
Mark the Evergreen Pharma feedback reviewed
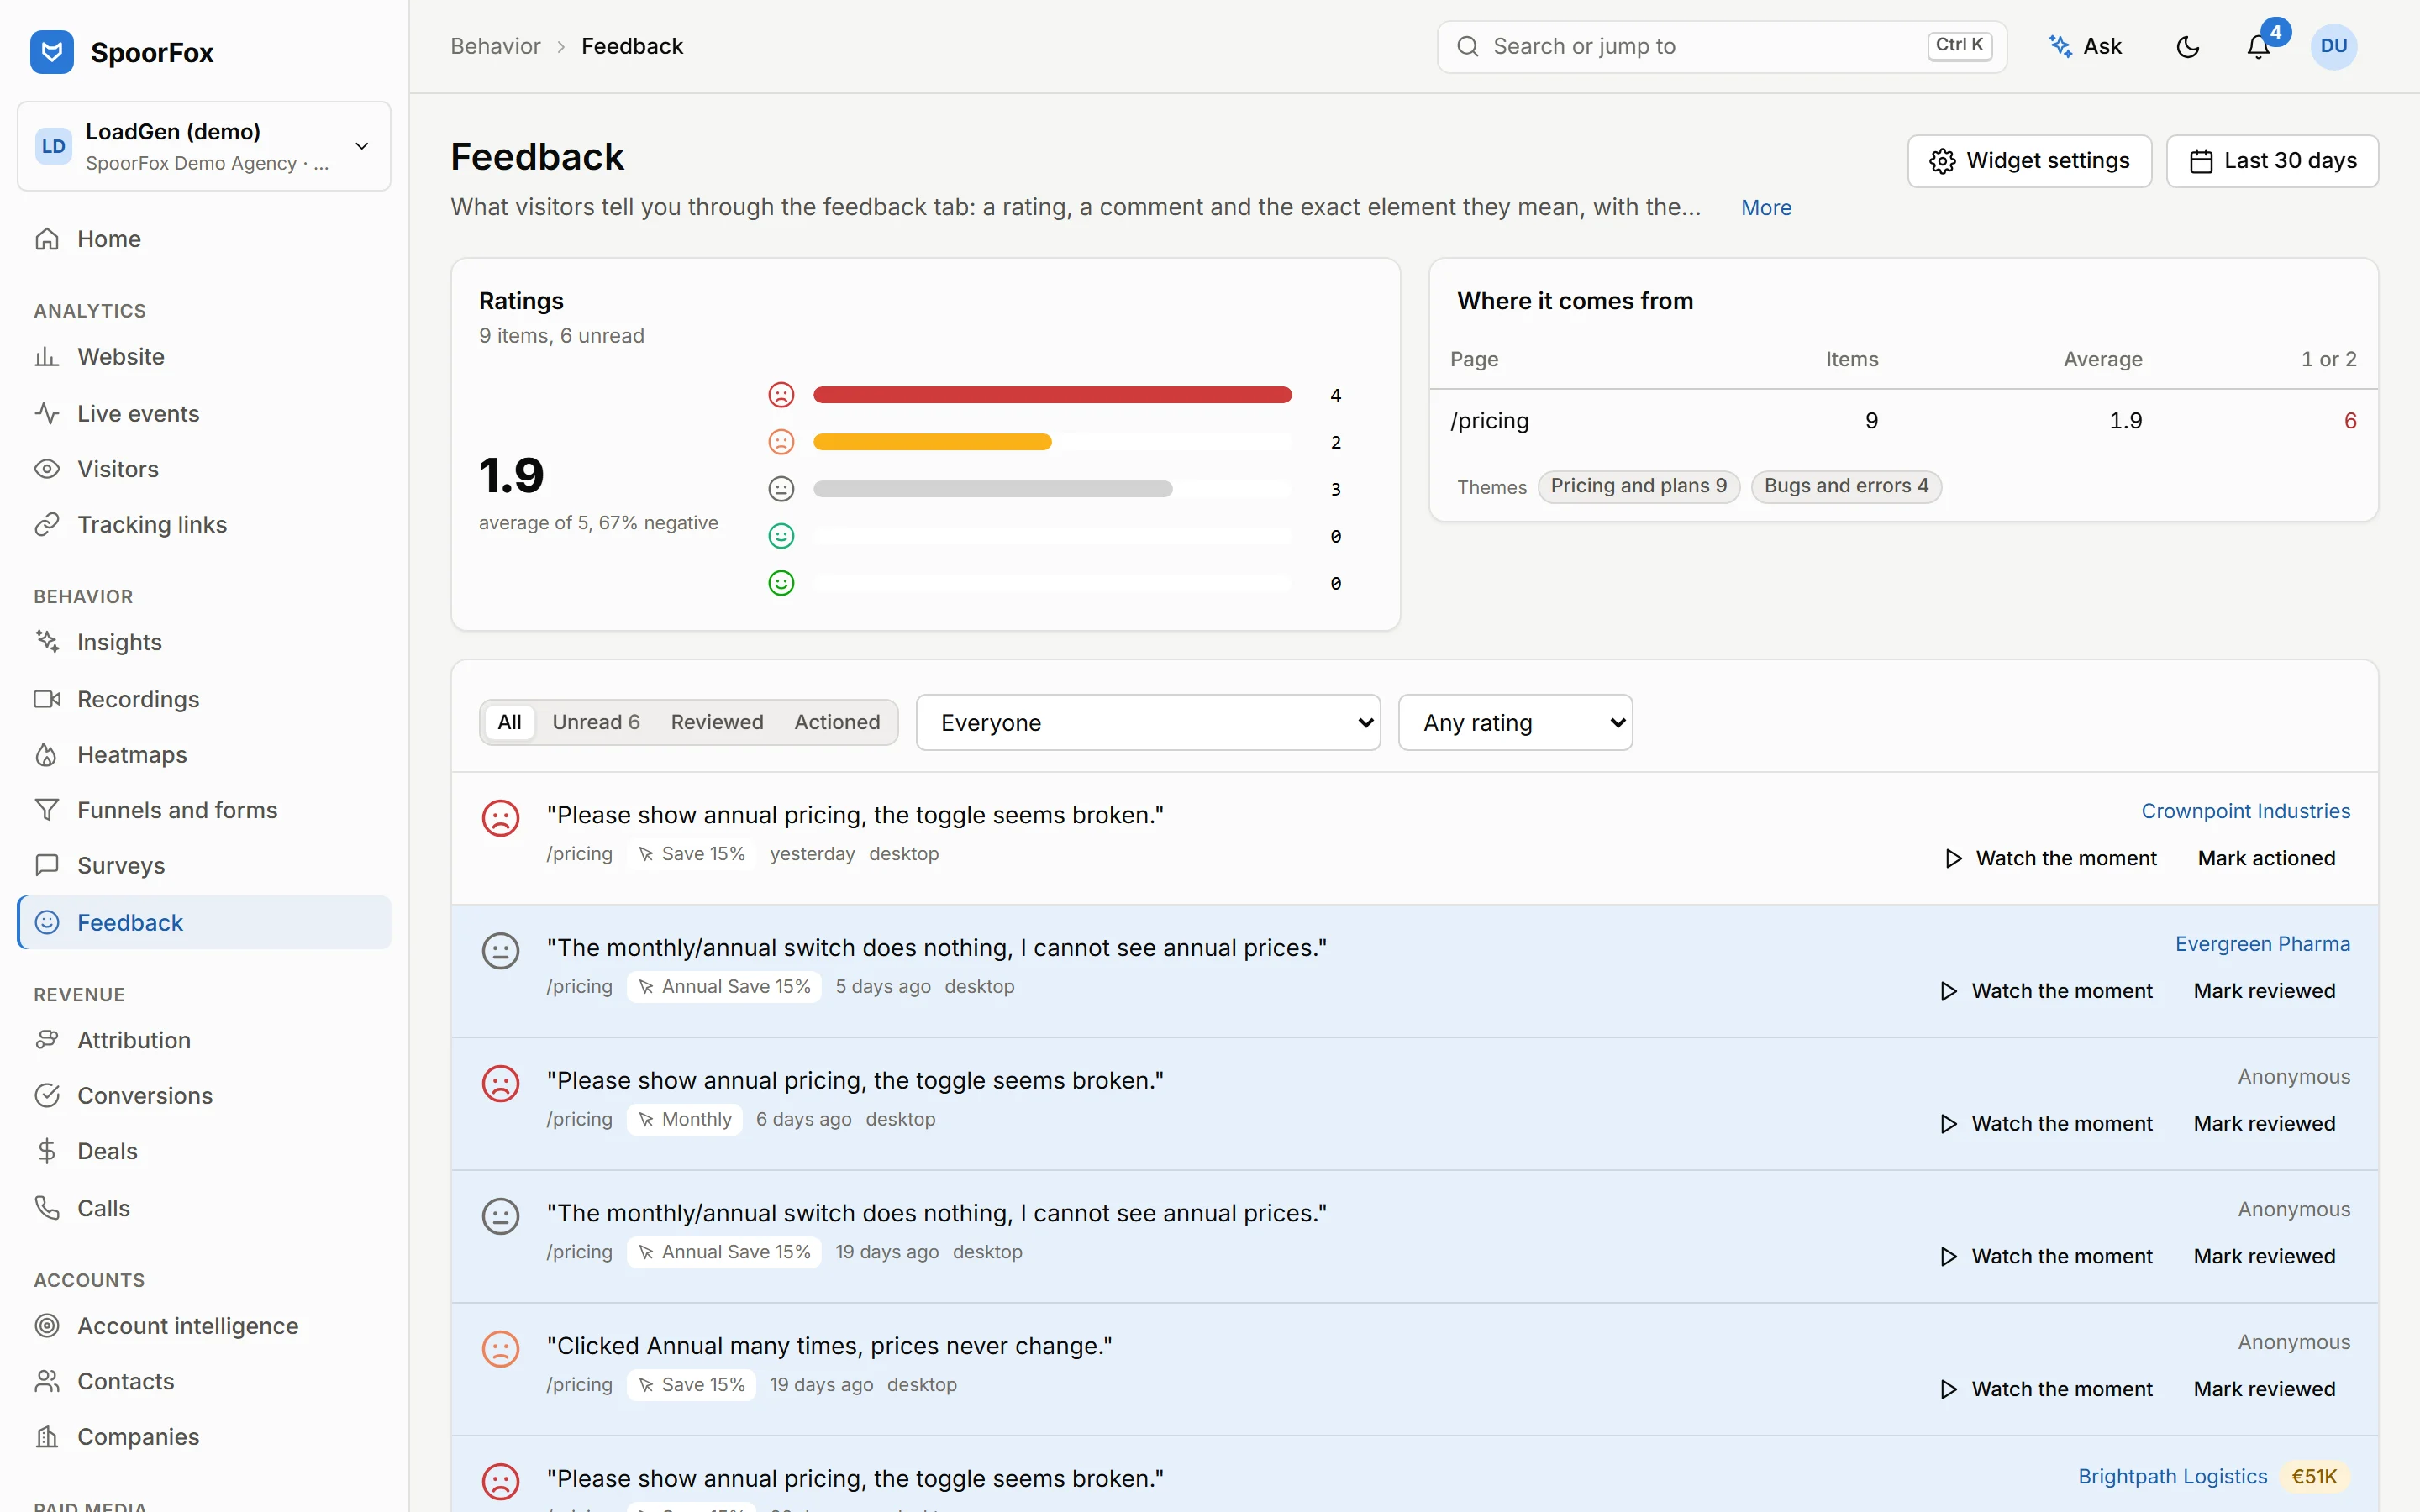(2264, 991)
